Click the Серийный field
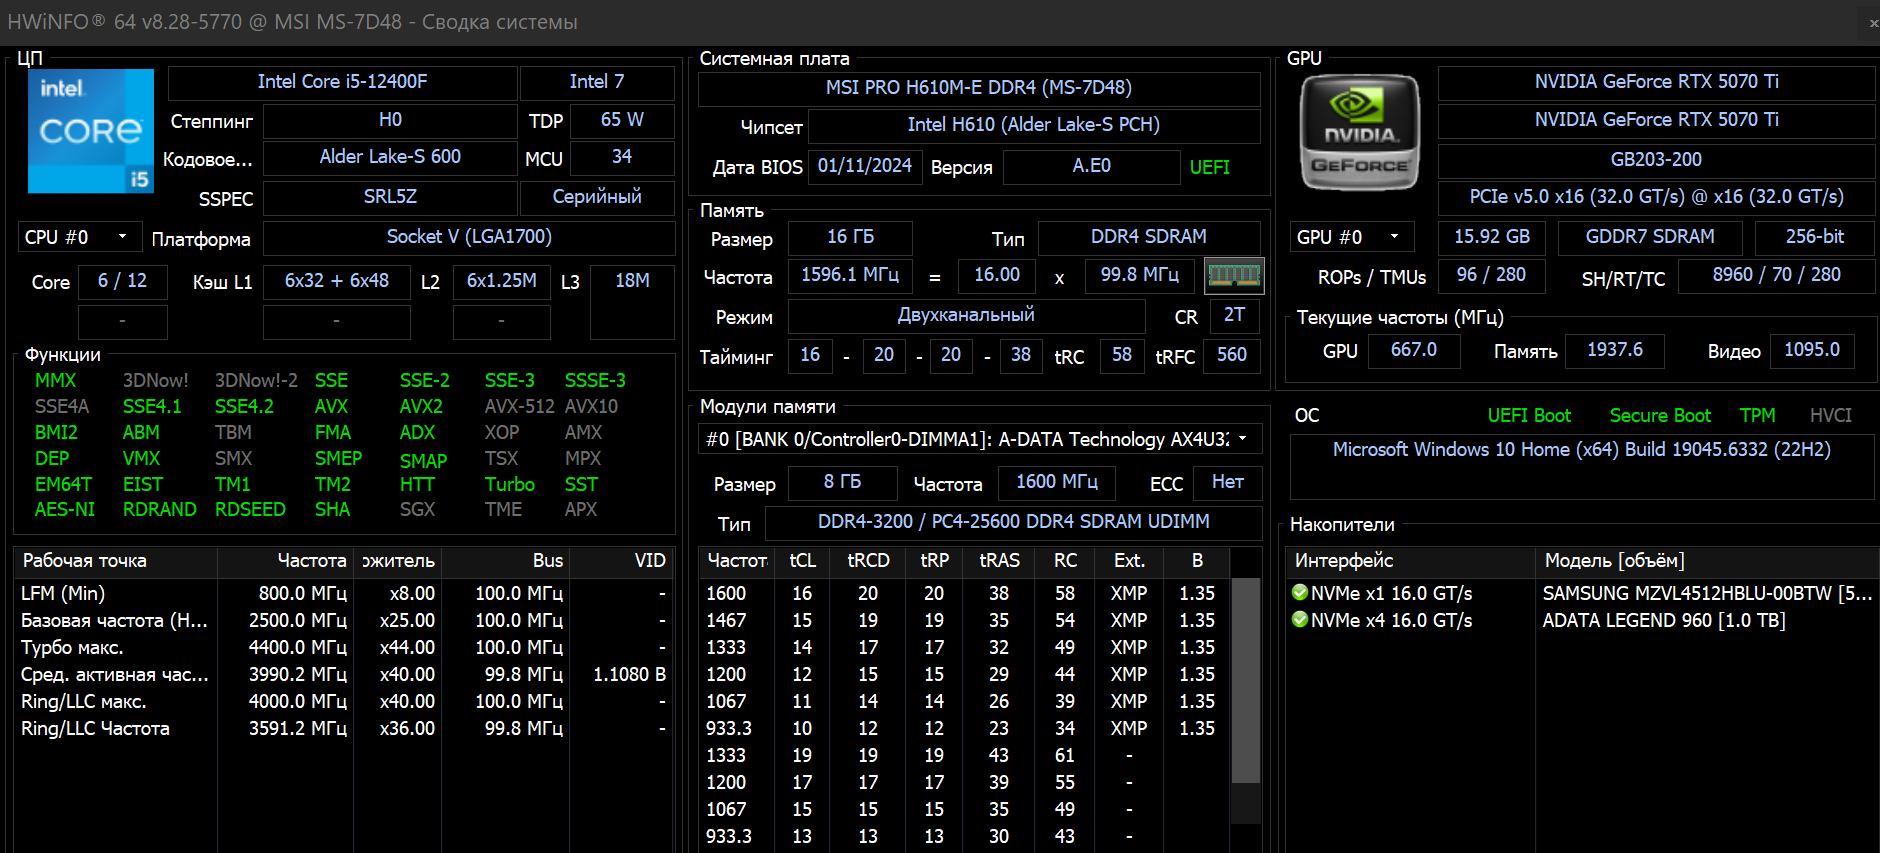Viewport: 1880px width, 853px height. click(x=597, y=197)
